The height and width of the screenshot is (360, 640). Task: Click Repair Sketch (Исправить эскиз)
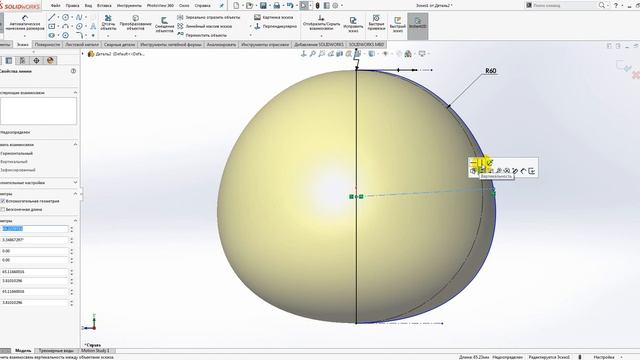click(x=353, y=24)
